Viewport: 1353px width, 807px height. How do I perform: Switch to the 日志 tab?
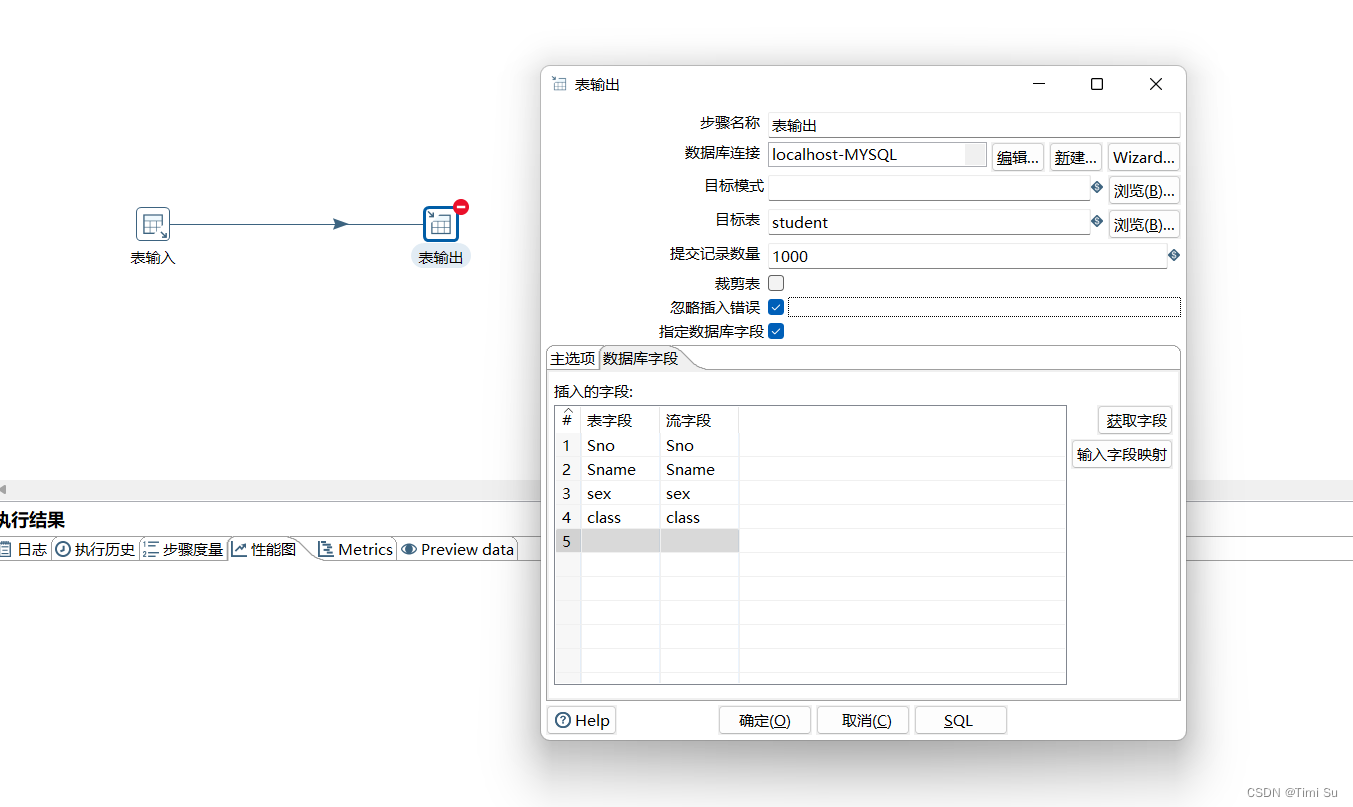click(25, 549)
